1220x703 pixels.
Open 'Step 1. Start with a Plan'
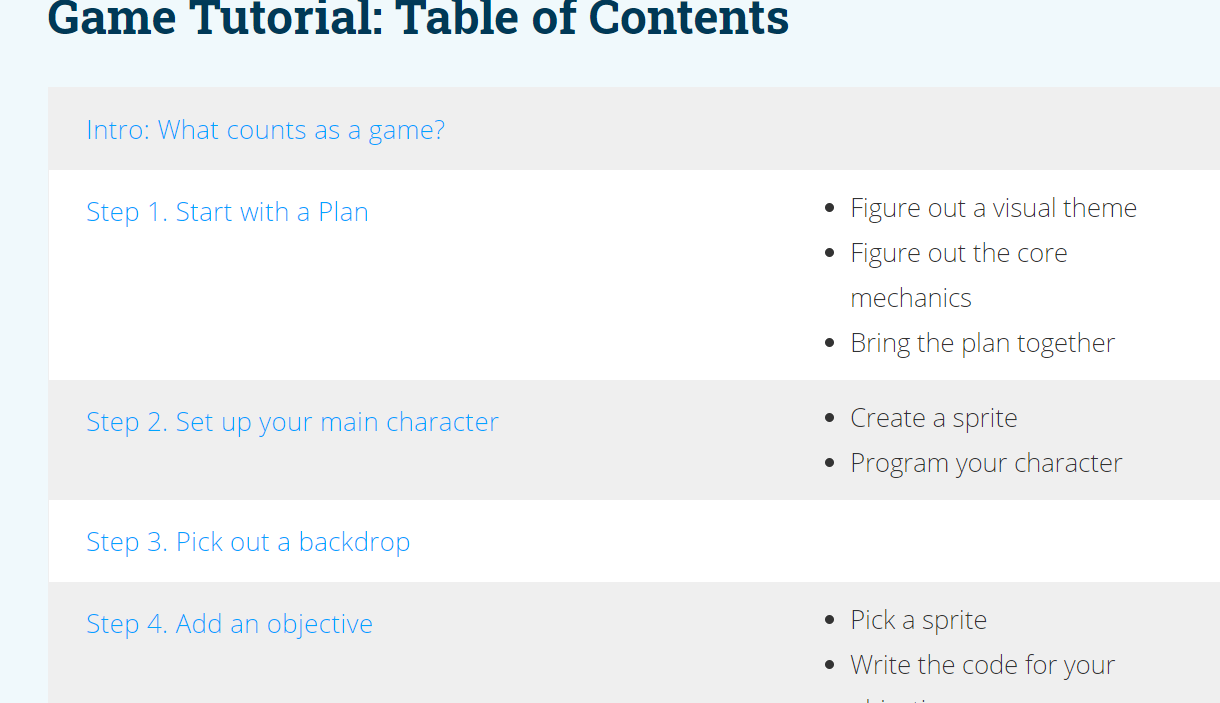pyautogui.click(x=227, y=212)
